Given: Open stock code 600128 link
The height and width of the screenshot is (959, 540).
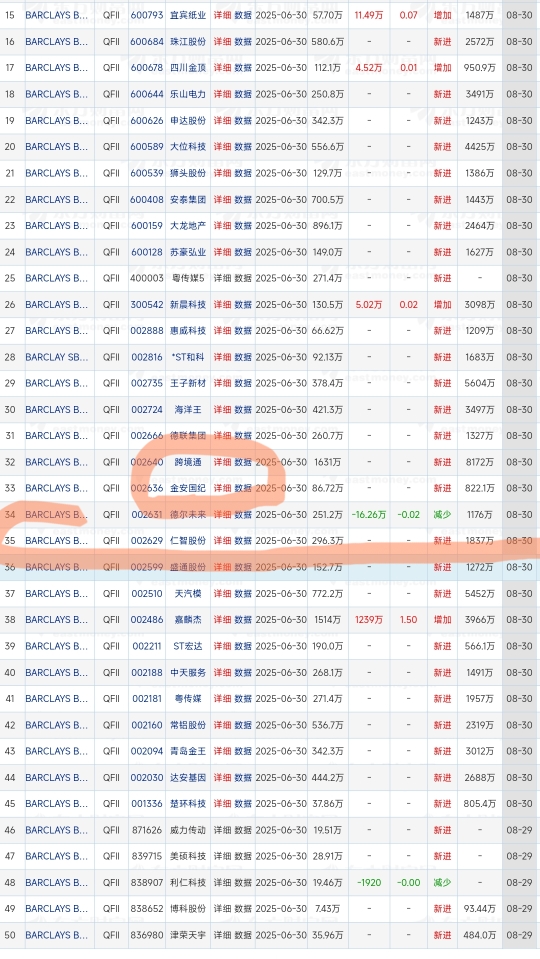Looking at the screenshot, I should click(147, 252).
